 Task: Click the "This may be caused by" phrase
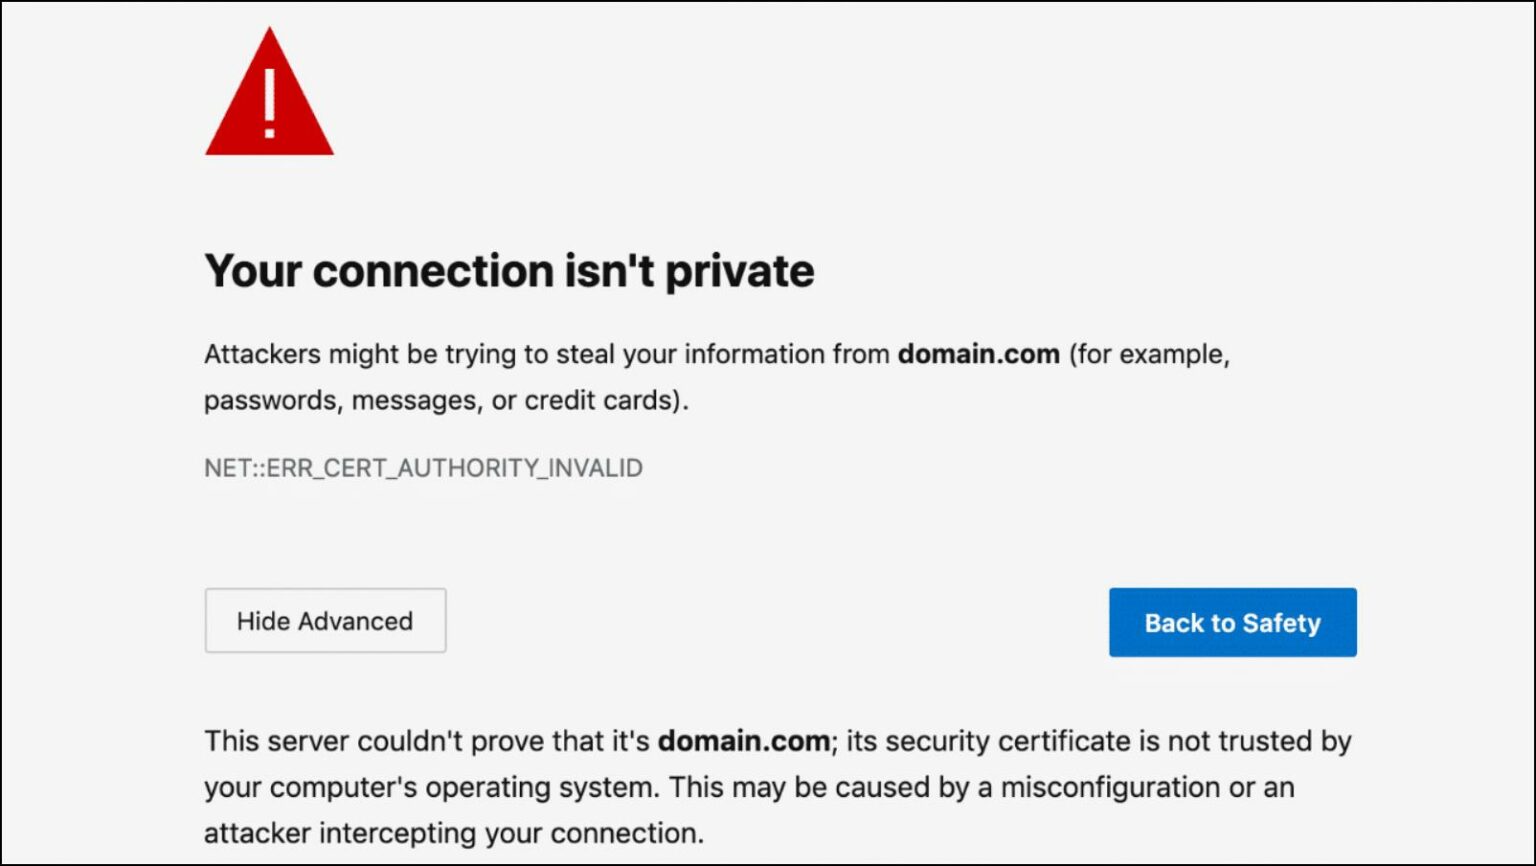click(x=820, y=787)
